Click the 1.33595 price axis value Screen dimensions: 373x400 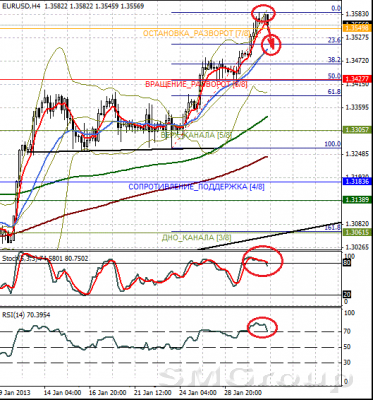click(x=357, y=107)
